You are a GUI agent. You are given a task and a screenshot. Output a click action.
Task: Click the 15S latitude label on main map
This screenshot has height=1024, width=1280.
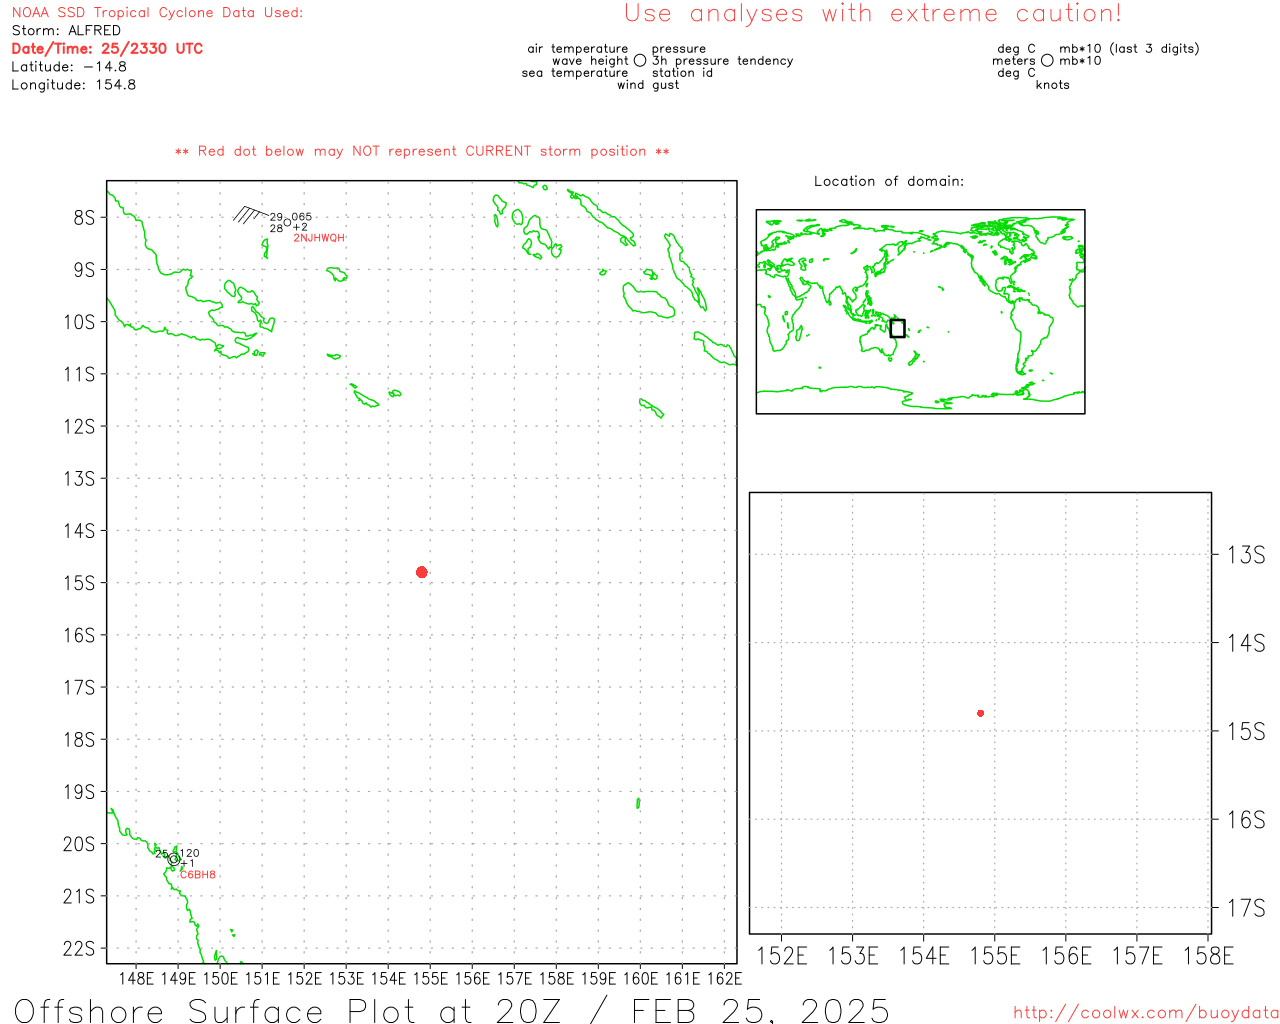click(79, 583)
